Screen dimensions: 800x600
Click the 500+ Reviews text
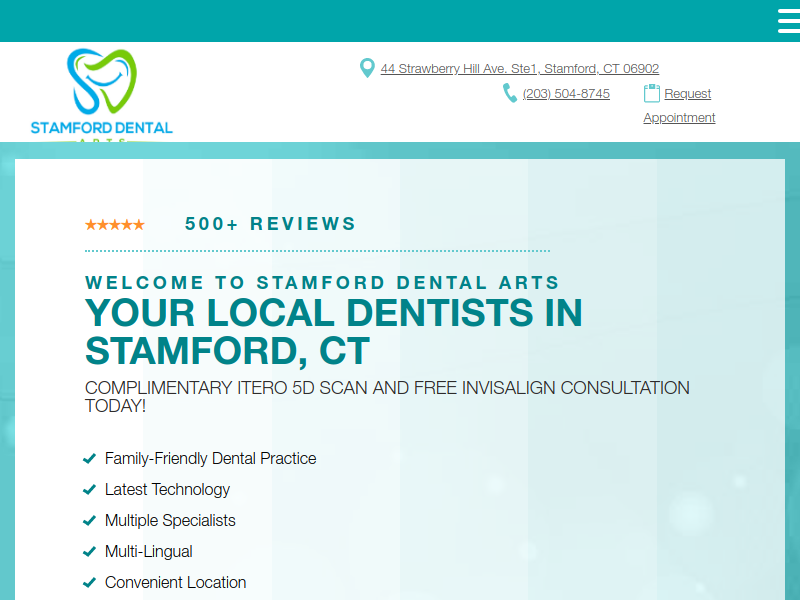270,223
